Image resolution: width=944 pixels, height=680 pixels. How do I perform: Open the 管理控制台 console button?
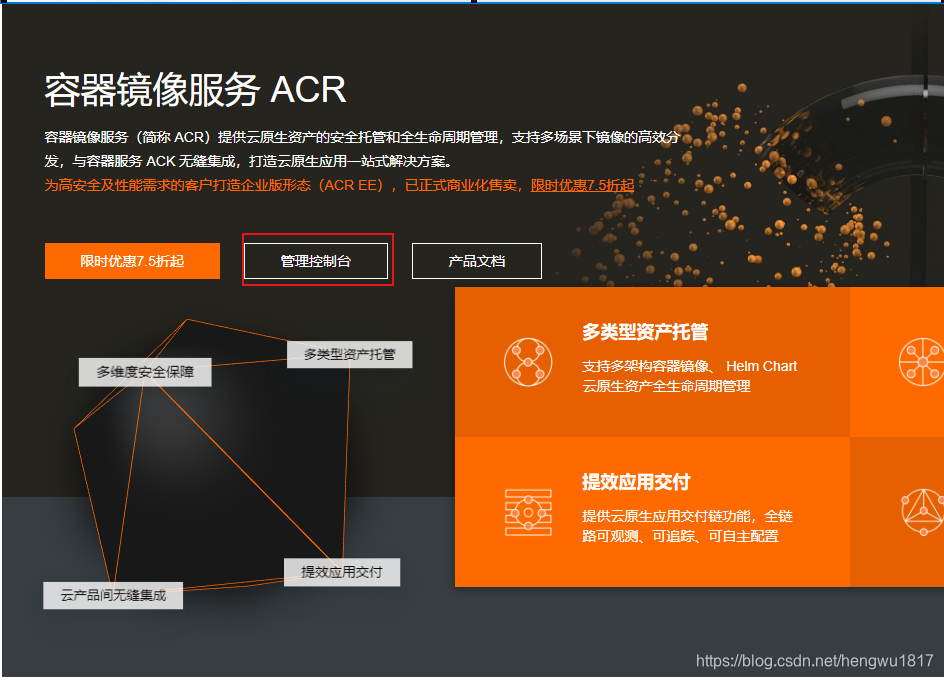[x=316, y=261]
